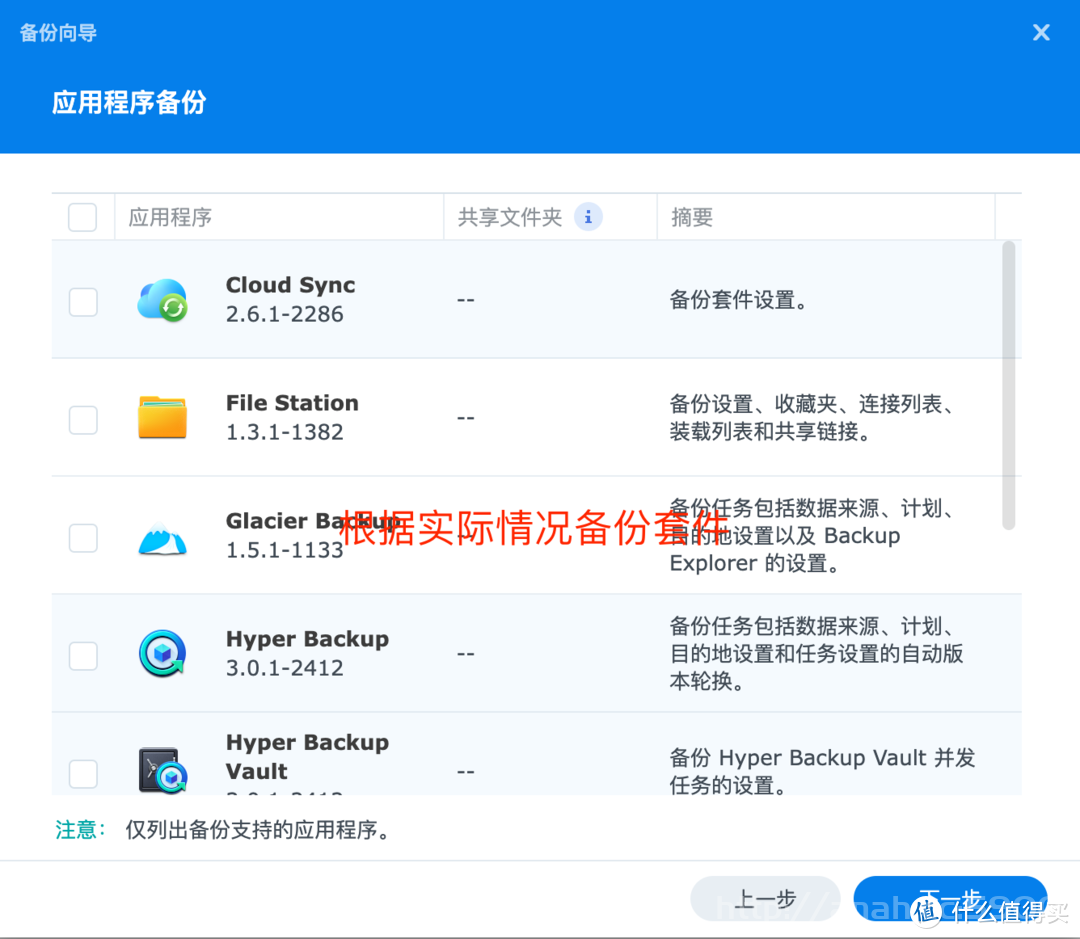Click the note 仅列出备份支持的应用程序
The width and height of the screenshot is (1080, 939).
(x=258, y=829)
